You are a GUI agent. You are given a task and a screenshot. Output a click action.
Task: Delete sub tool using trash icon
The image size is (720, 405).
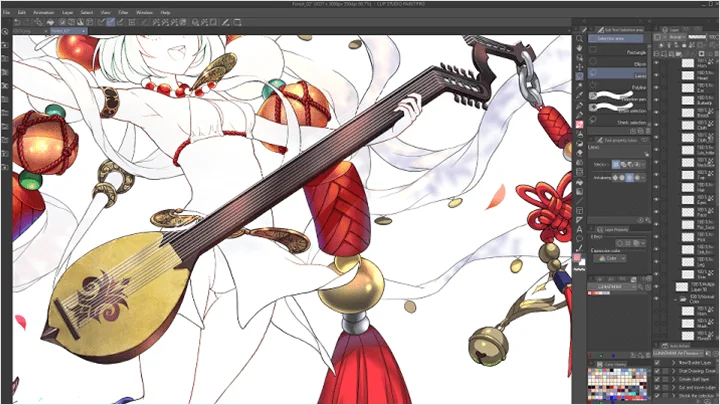click(647, 131)
